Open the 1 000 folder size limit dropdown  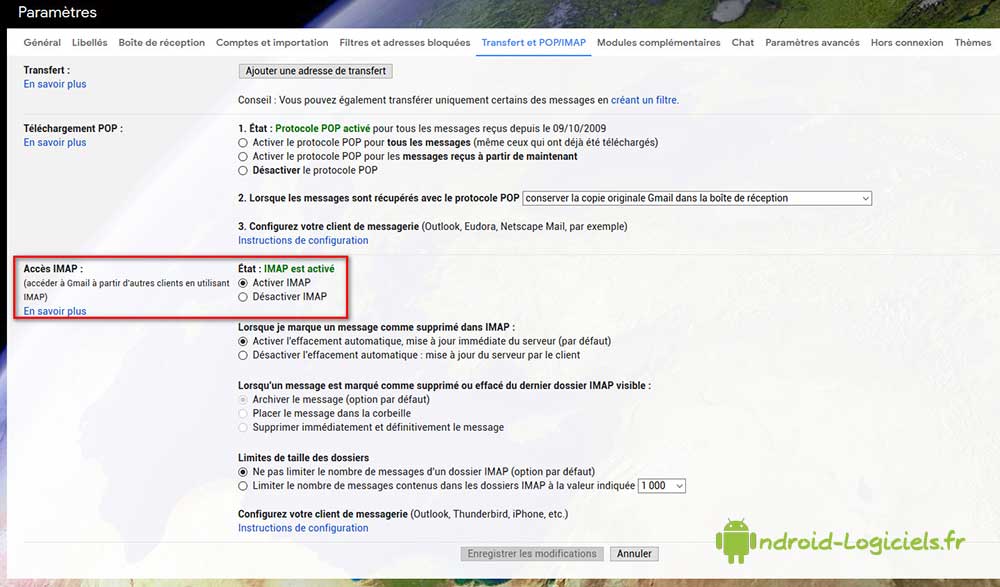pos(662,486)
